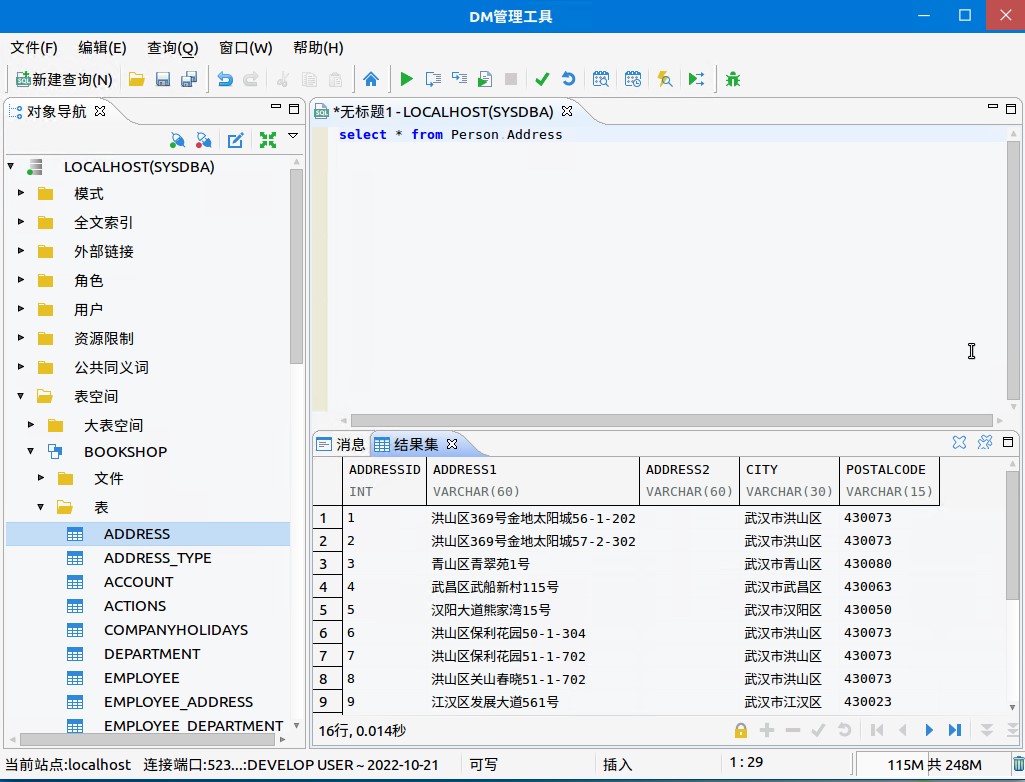1025x782 pixels.
Task: Save the query with the floppy disk icon
Action: (163, 80)
